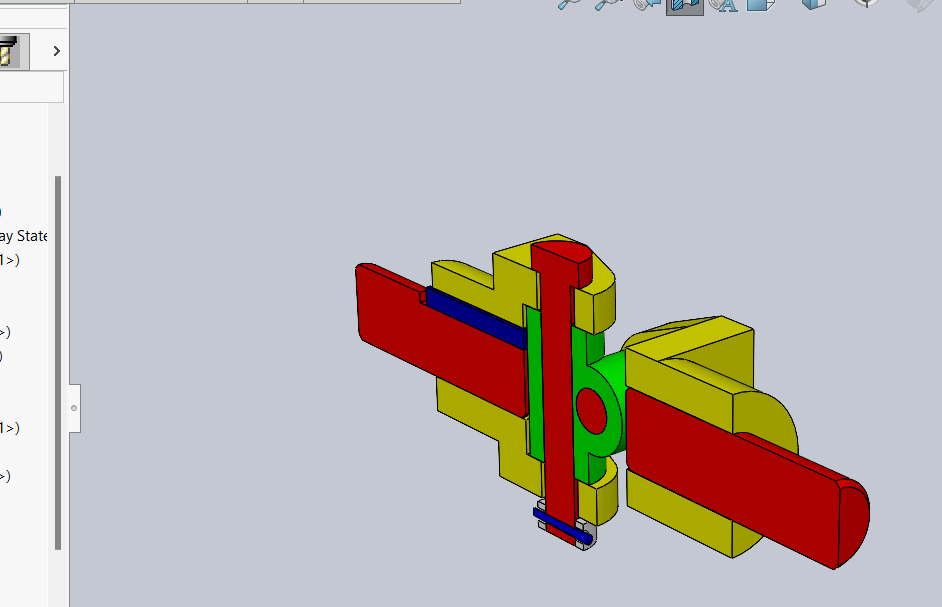942x607 pixels.
Task: Open the View Orientation cube
Action: point(761,4)
